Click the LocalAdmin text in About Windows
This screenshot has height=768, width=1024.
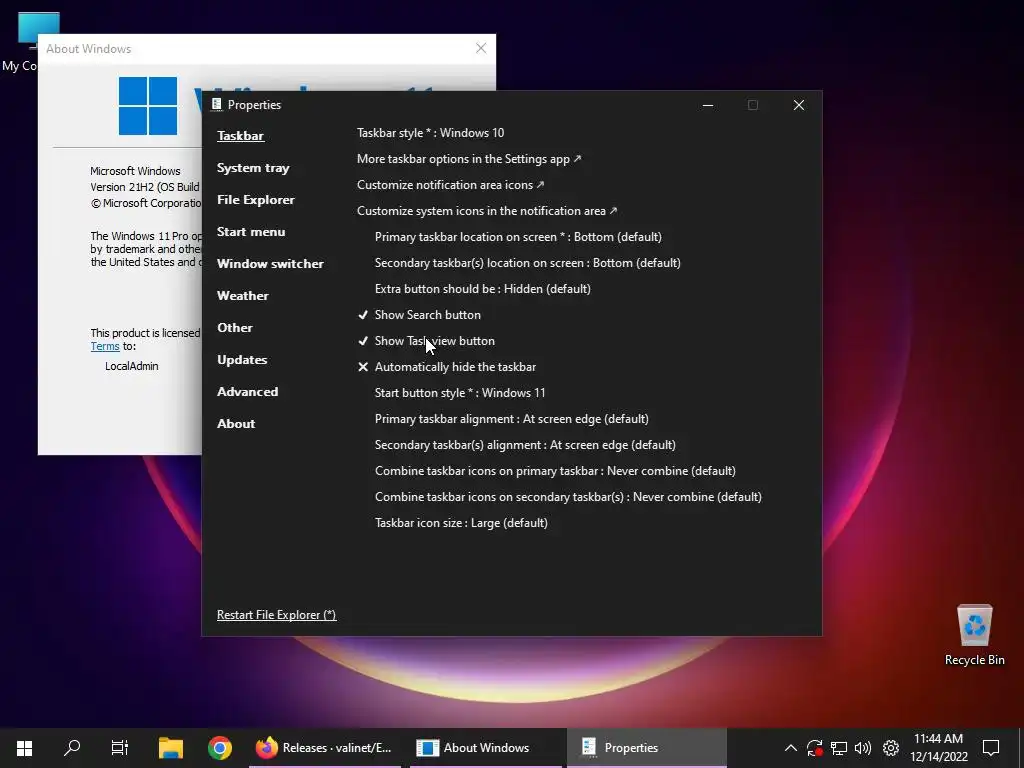(x=131, y=366)
